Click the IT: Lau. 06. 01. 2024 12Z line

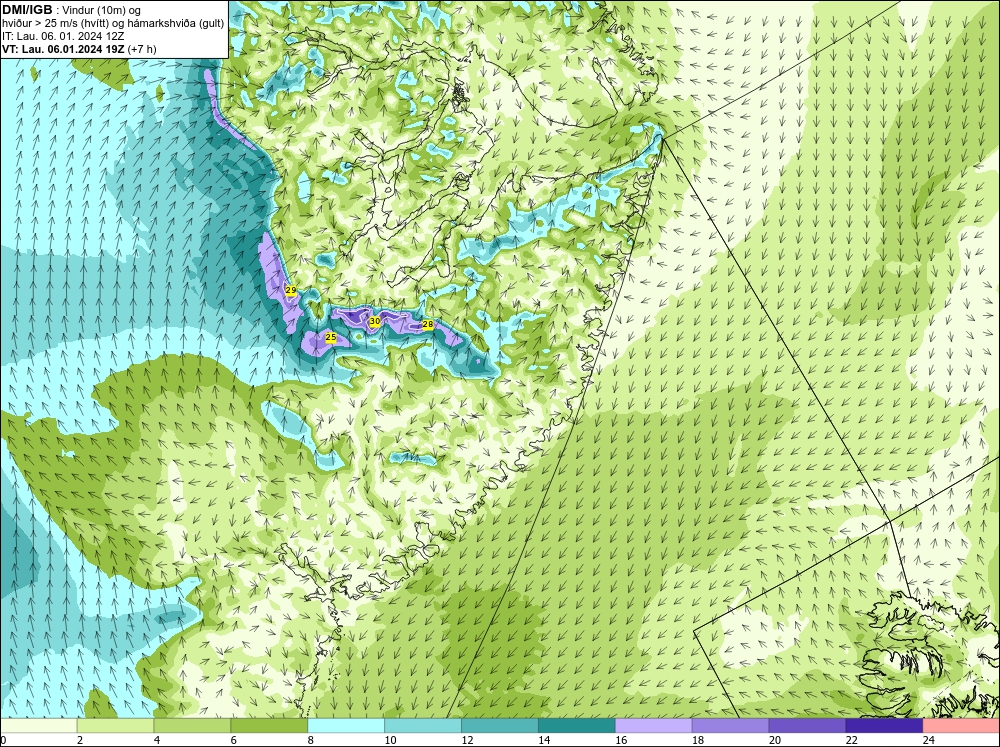point(63,36)
